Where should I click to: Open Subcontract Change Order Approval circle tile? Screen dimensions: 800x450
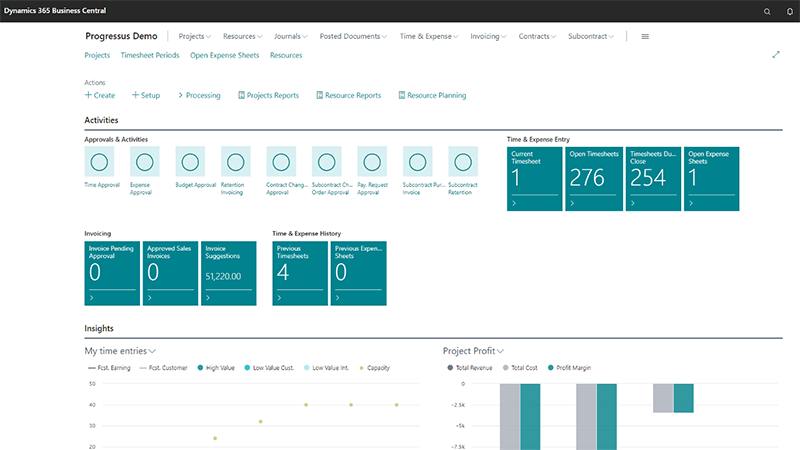tap(327, 162)
